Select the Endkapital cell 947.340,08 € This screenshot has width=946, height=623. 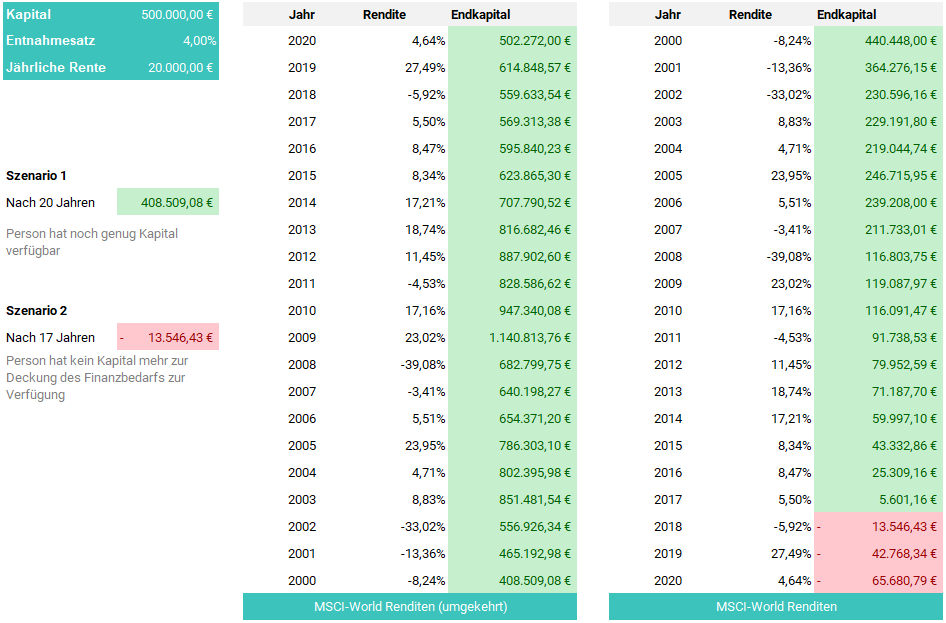535,310
